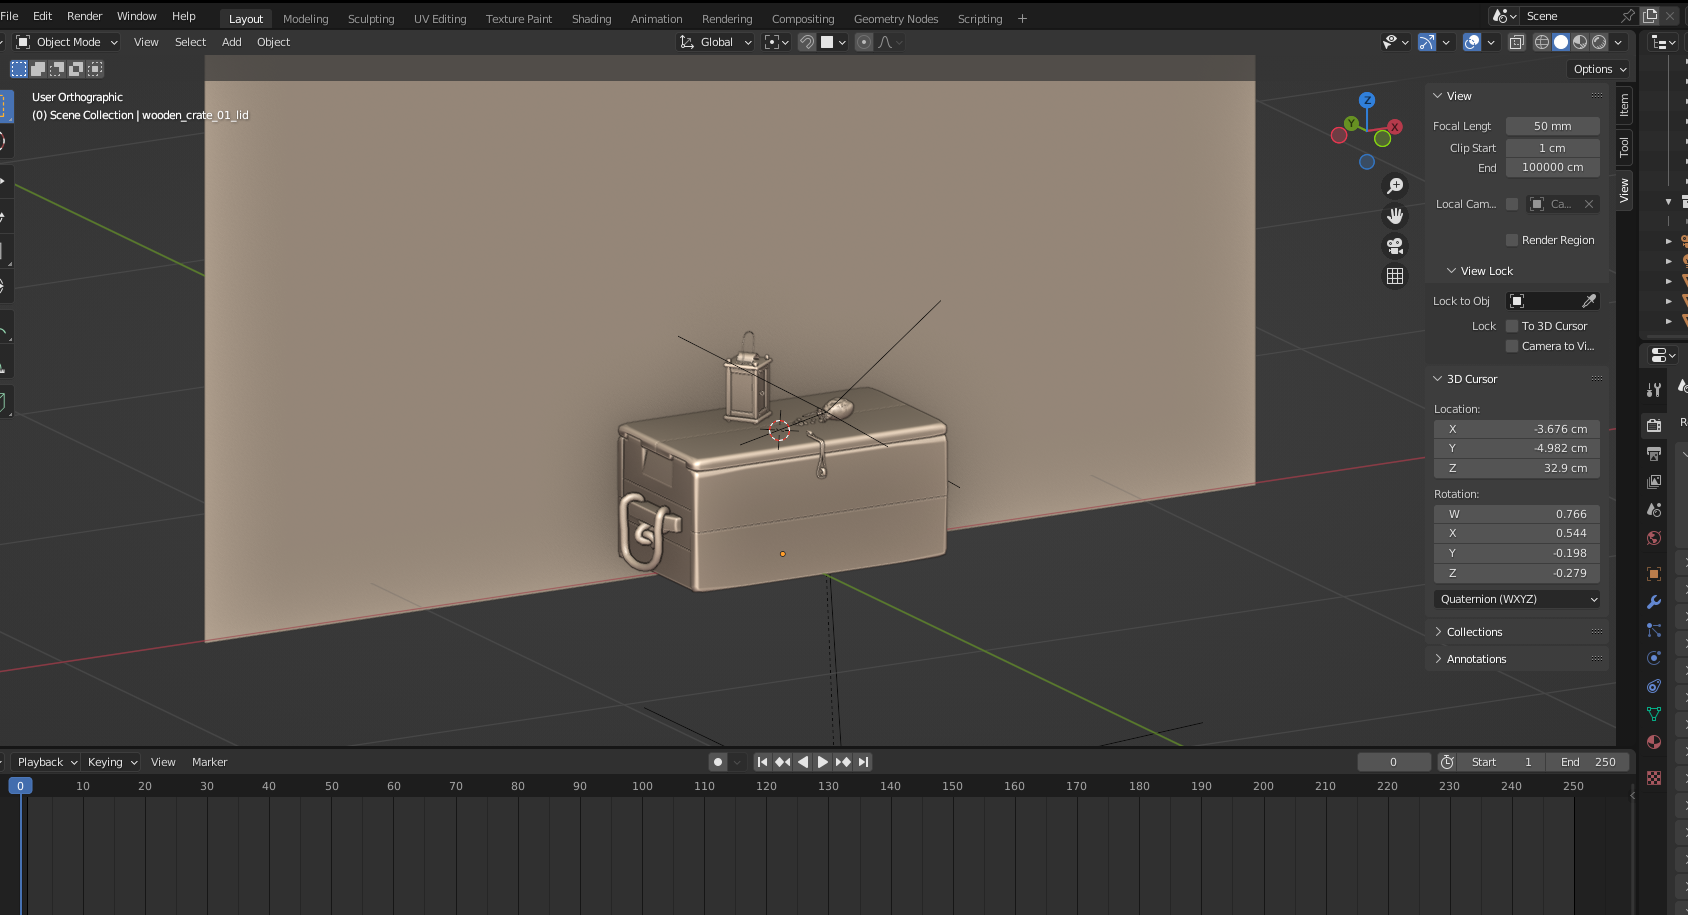
Task: Jump to the timeline end frame
Action: [864, 762]
